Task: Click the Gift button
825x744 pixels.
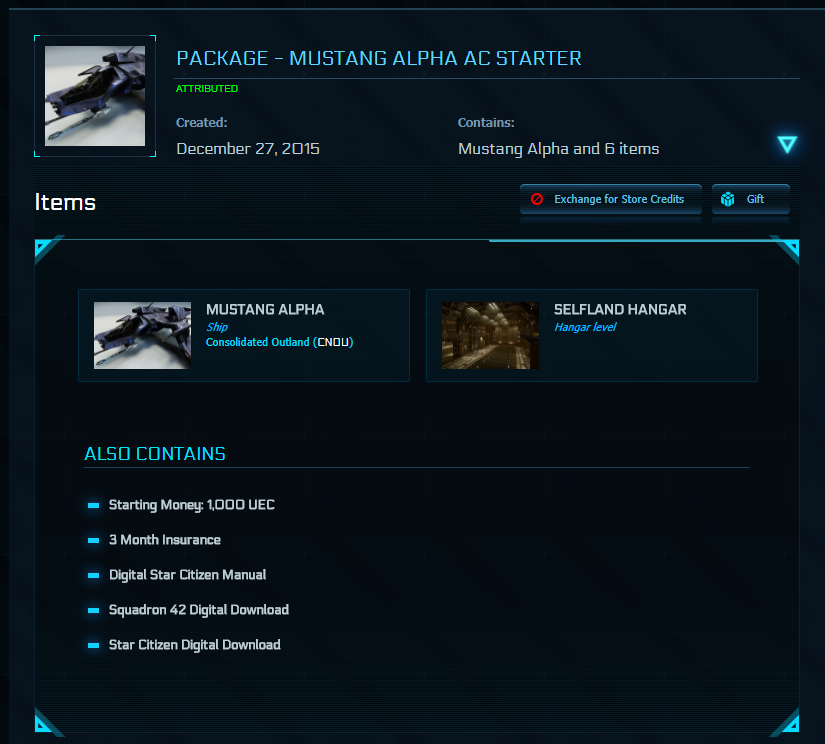Action: coord(750,199)
